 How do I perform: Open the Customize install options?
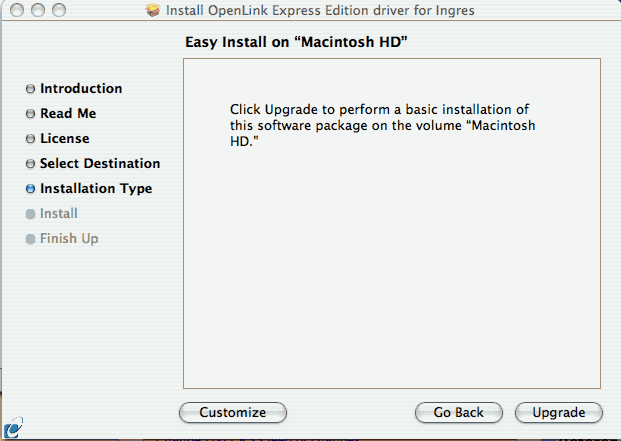232,412
